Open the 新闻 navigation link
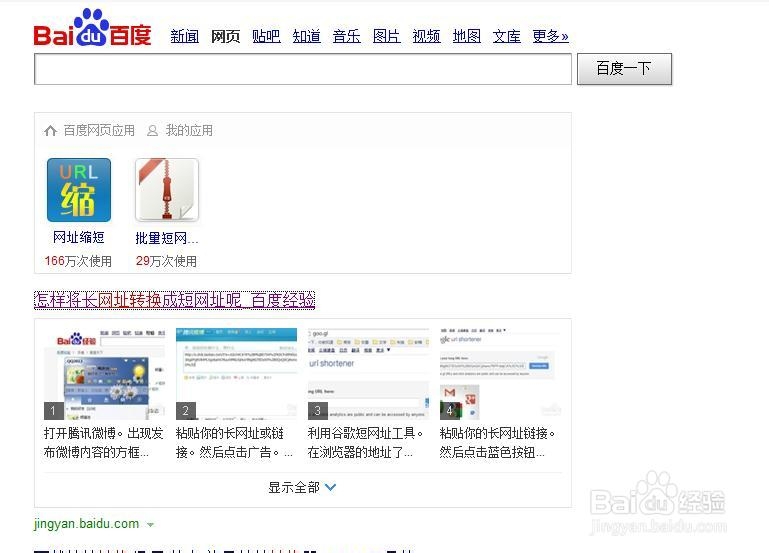This screenshot has width=769, height=553. click(185, 36)
